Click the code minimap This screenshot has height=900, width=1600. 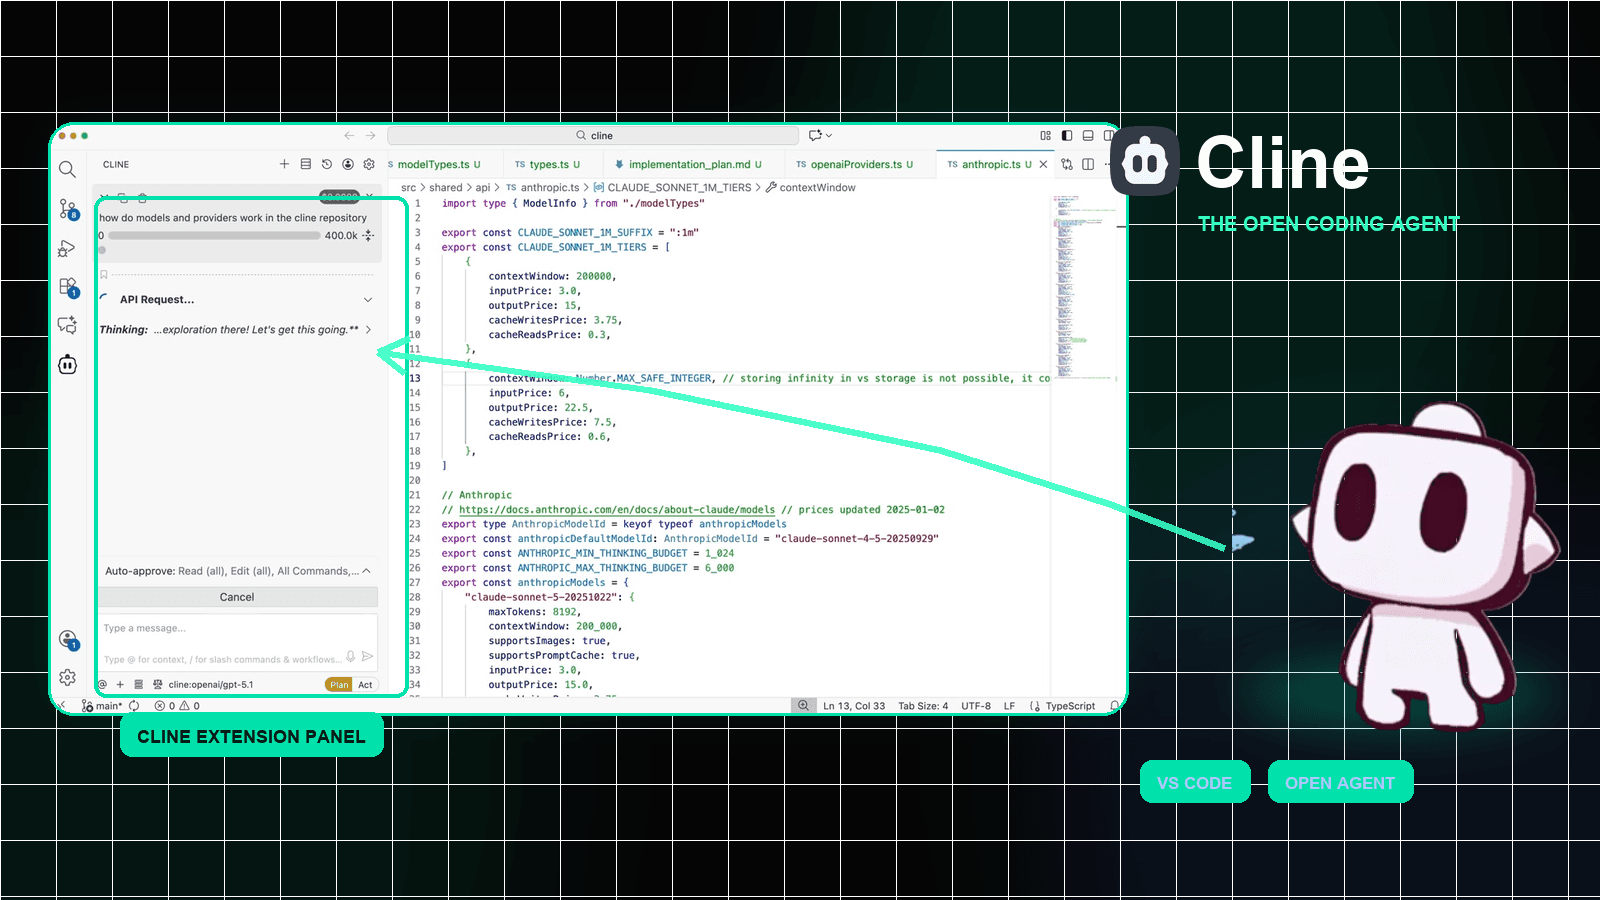pos(1084,287)
